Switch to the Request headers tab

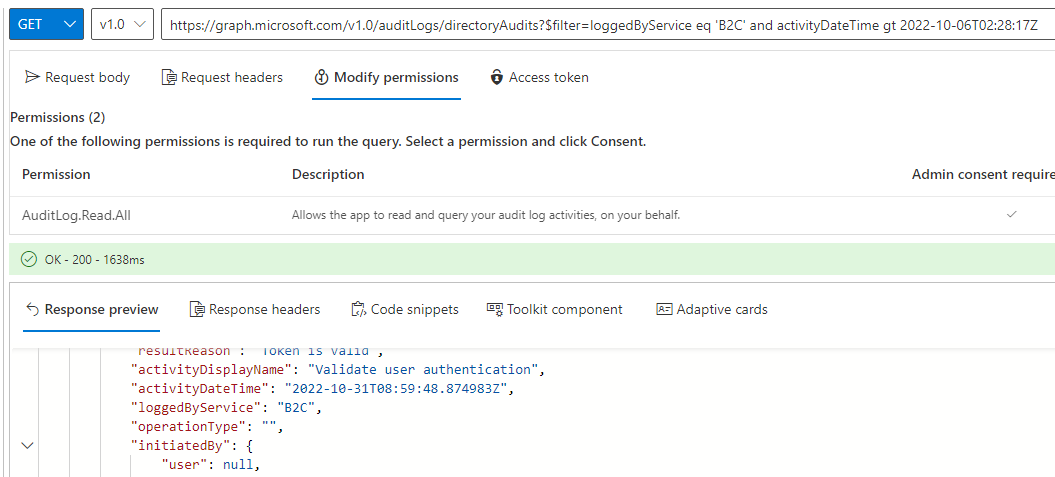point(223,77)
